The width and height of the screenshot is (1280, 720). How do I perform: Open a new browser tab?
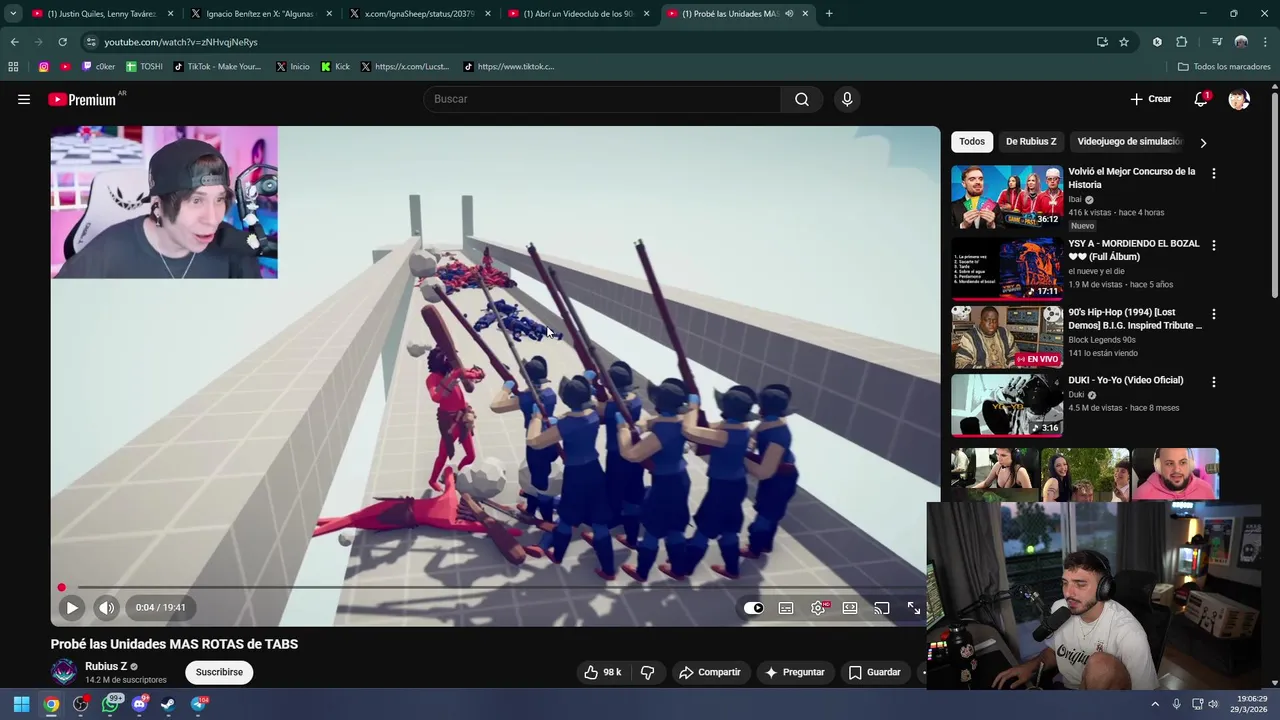[829, 14]
